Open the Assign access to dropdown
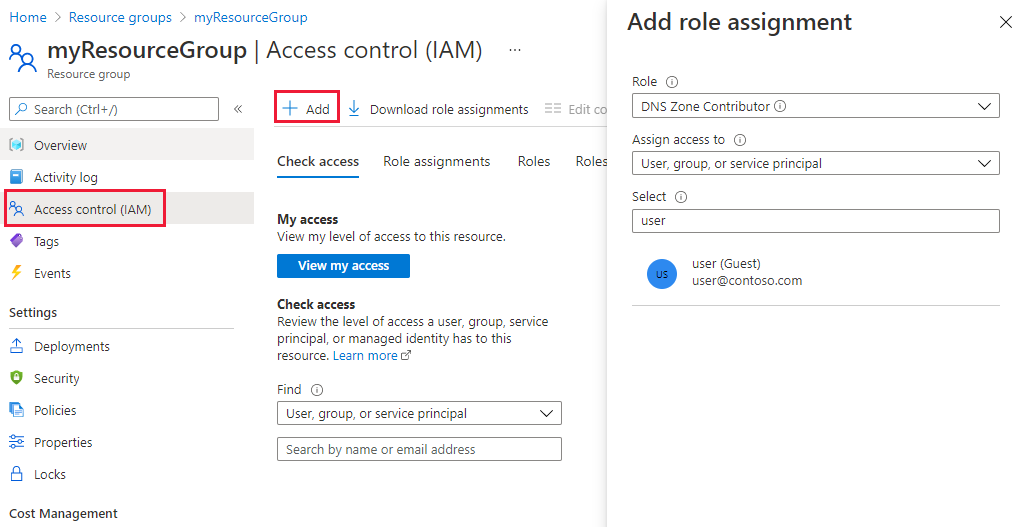The width and height of the screenshot is (1020, 527). [x=984, y=163]
